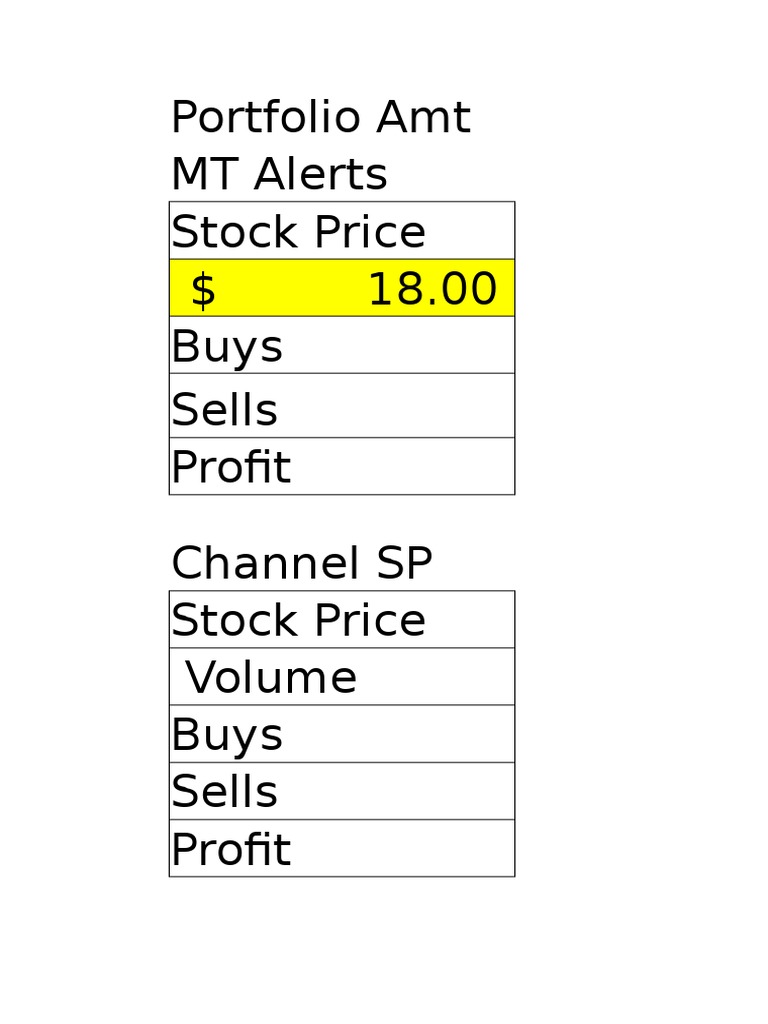Click the dollar sign in yellow cell

(203, 291)
